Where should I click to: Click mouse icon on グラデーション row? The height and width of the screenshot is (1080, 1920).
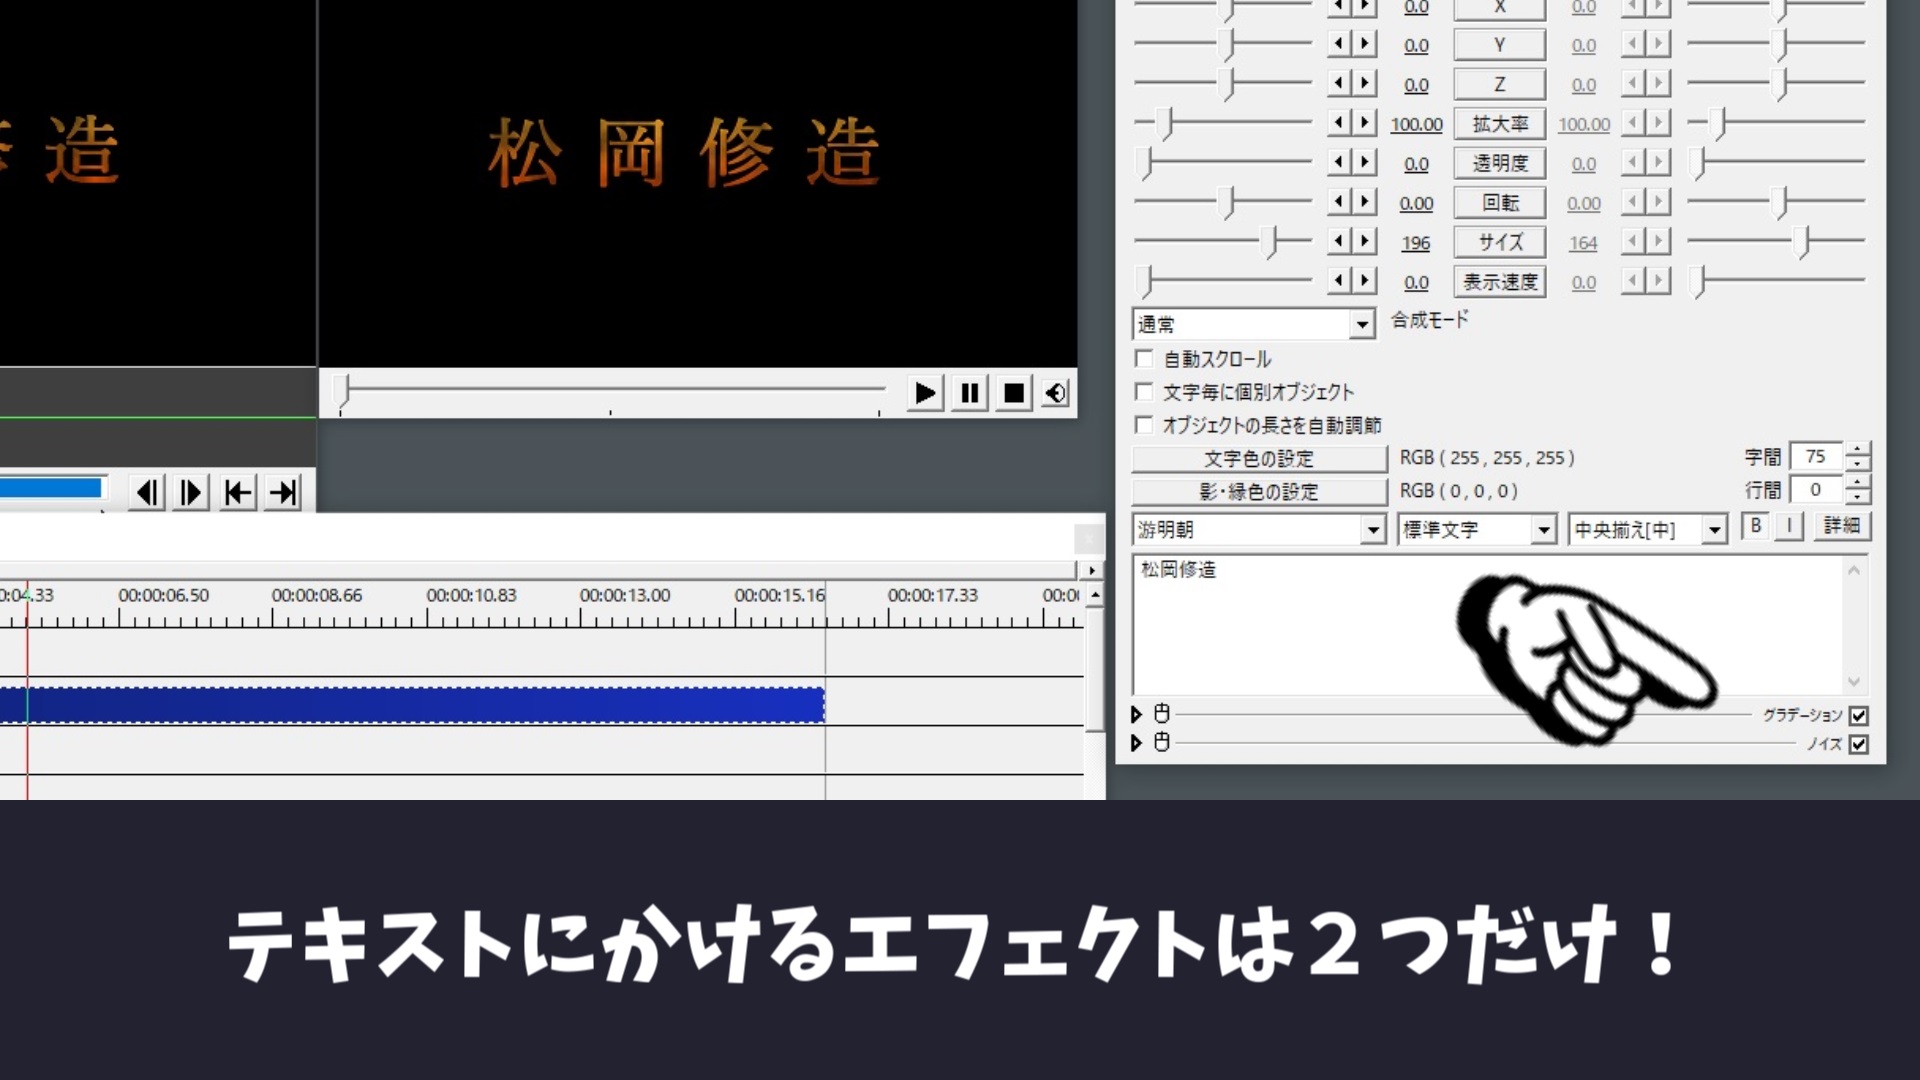click(1161, 713)
